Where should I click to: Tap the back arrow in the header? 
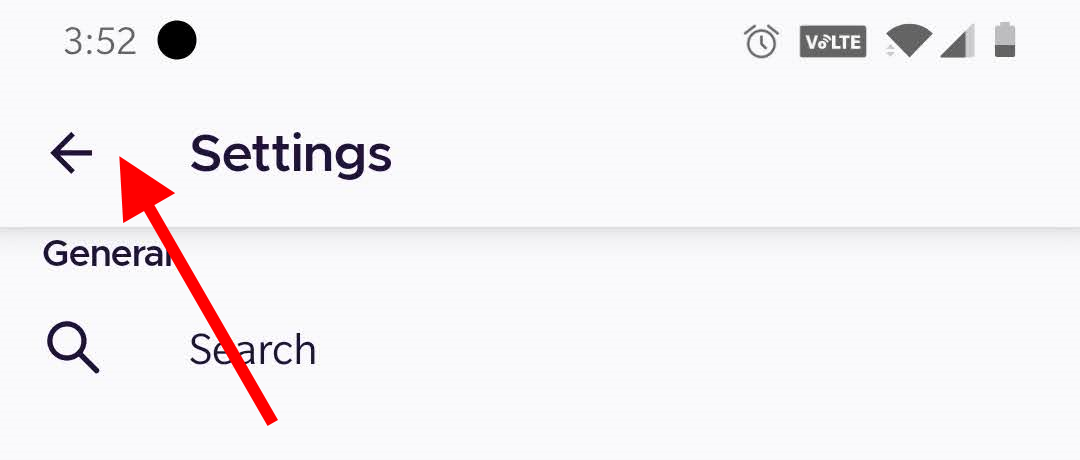[x=71, y=154]
